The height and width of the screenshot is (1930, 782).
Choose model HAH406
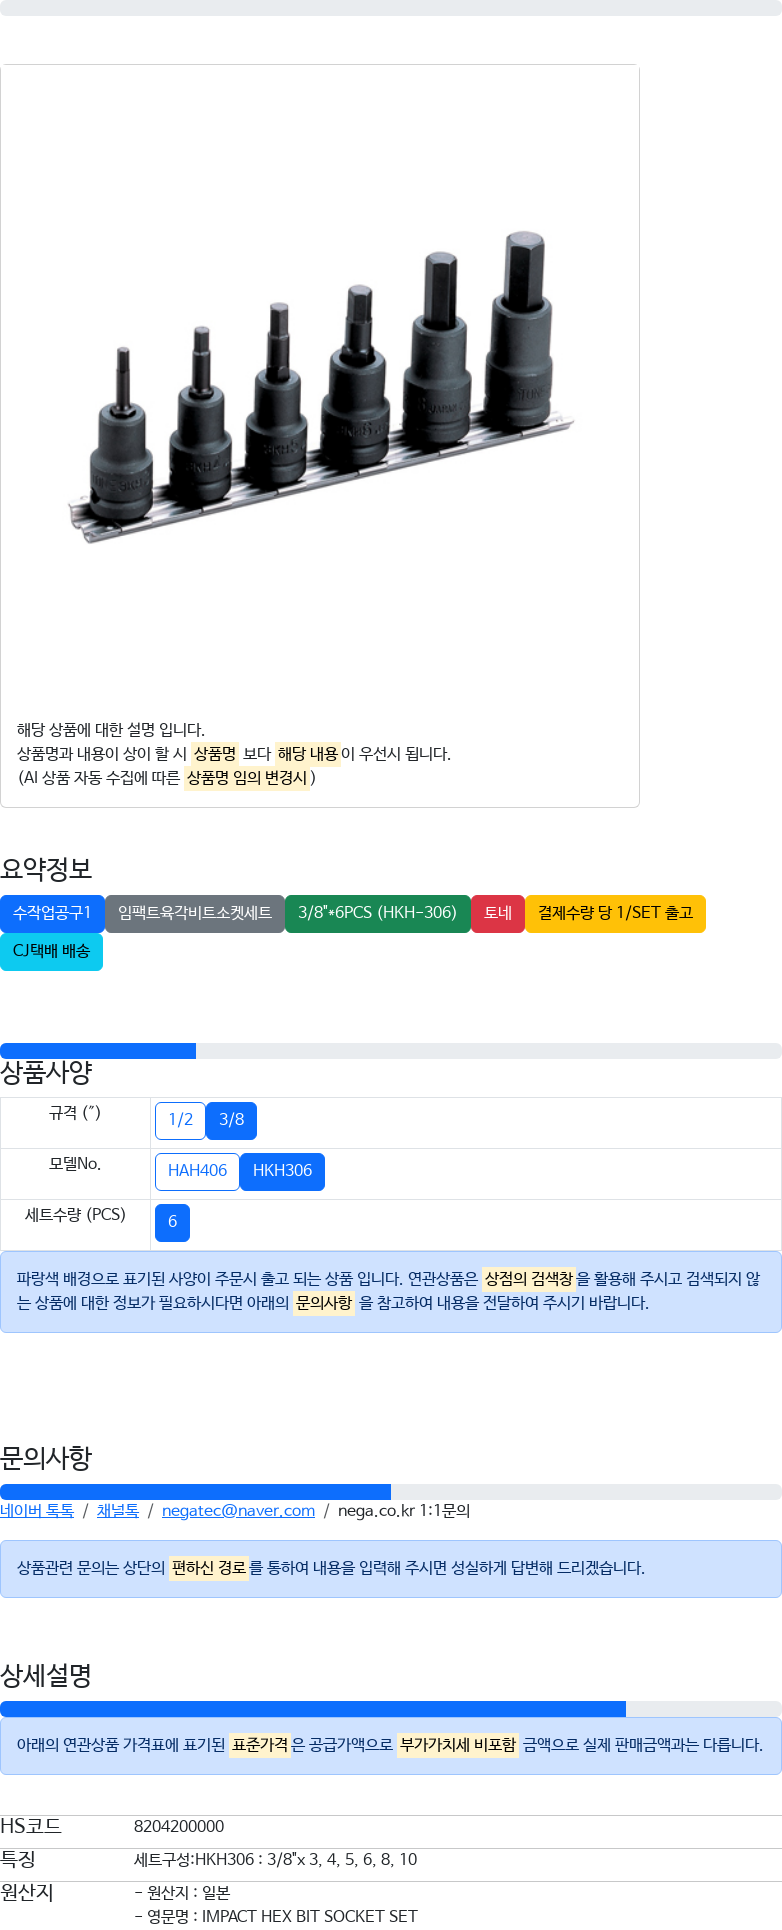197,1172
